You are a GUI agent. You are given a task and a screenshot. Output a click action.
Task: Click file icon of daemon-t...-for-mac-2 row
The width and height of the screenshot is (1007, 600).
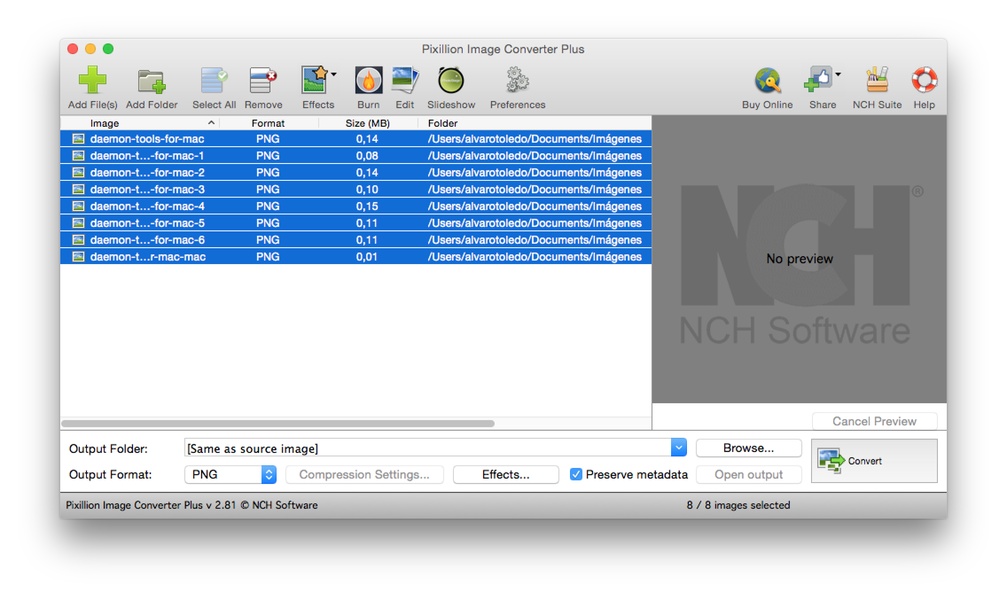pyautogui.click(x=78, y=172)
